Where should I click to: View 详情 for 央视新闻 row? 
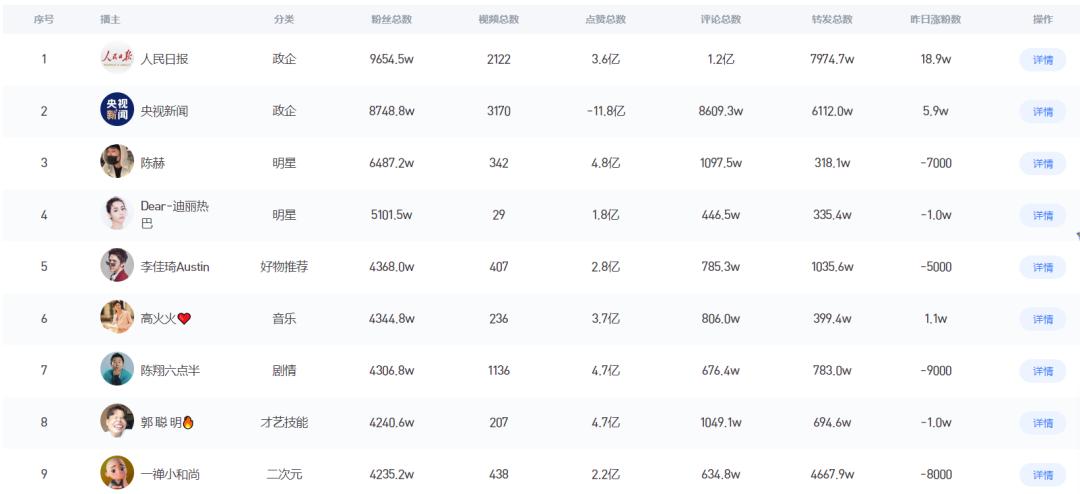[x=1042, y=112]
